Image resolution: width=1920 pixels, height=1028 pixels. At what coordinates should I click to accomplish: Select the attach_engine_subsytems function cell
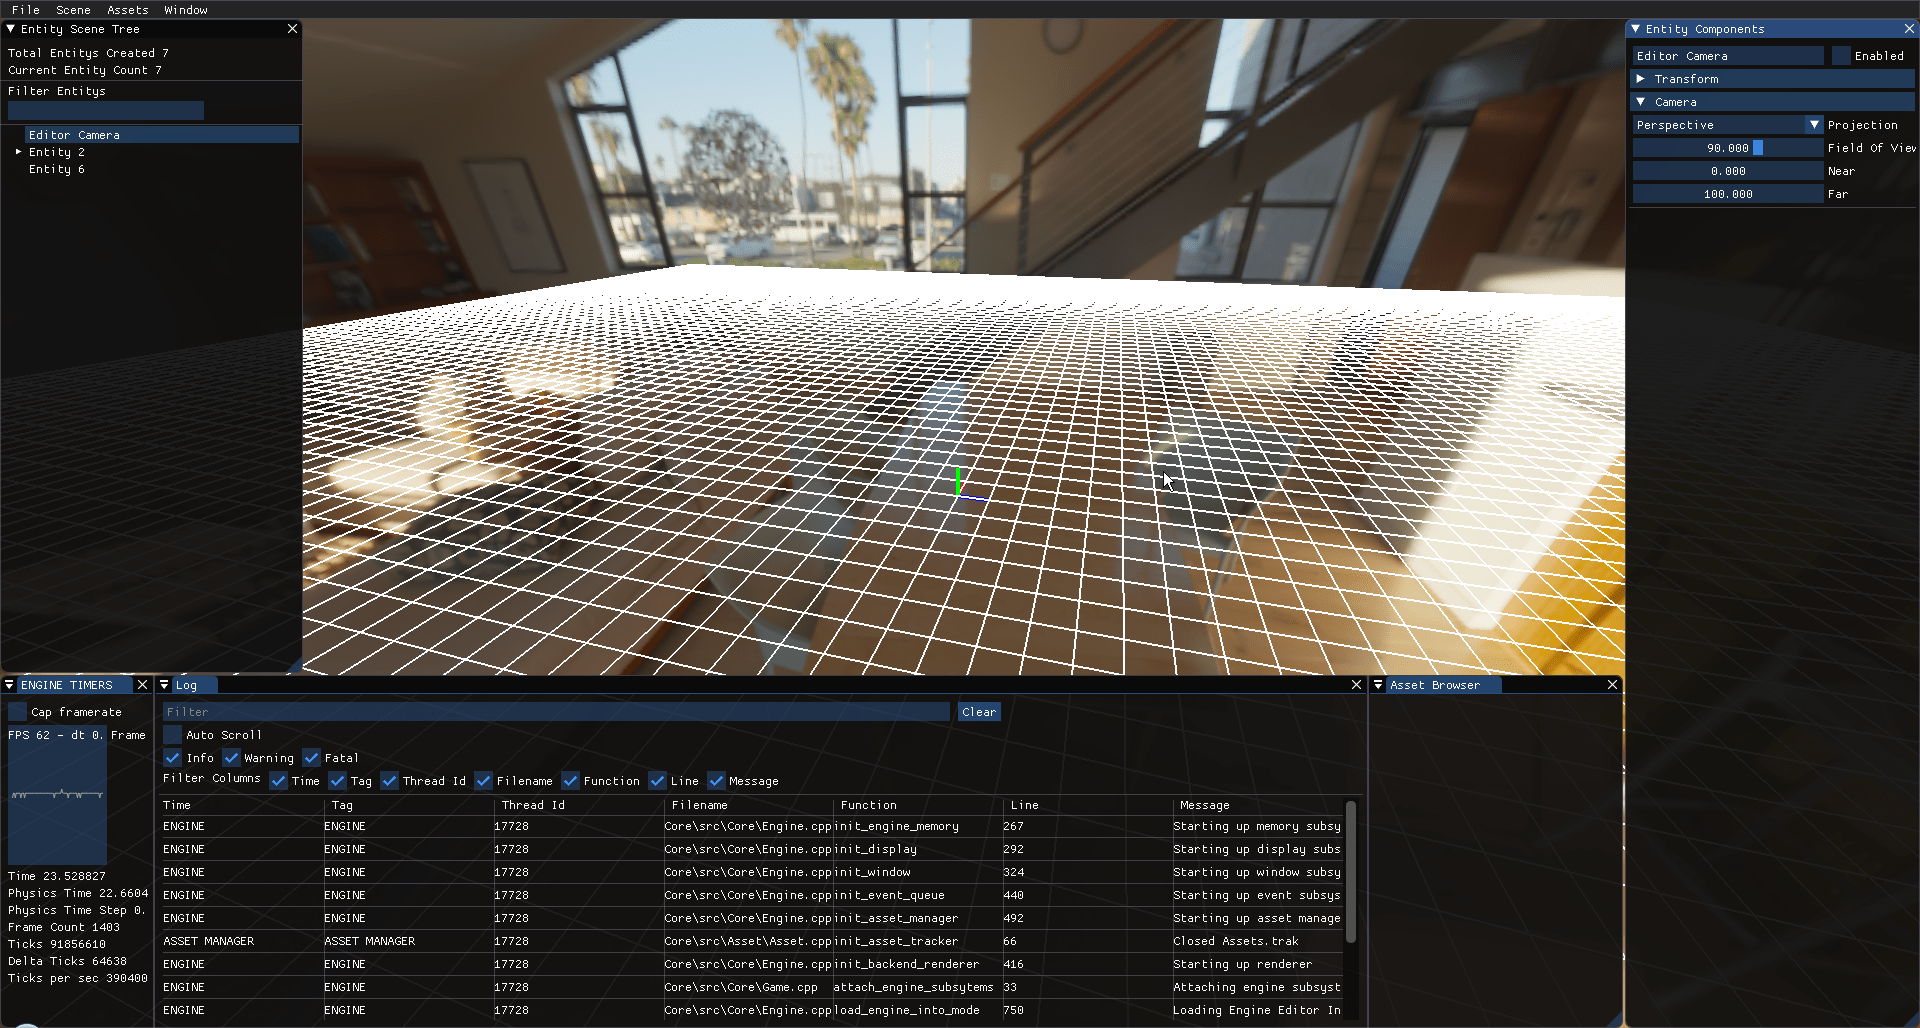coord(914,988)
